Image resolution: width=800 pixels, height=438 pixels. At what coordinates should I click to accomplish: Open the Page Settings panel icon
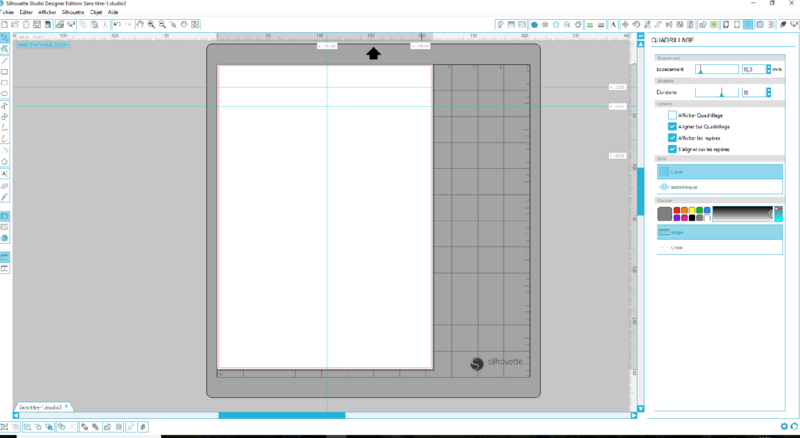pos(726,25)
